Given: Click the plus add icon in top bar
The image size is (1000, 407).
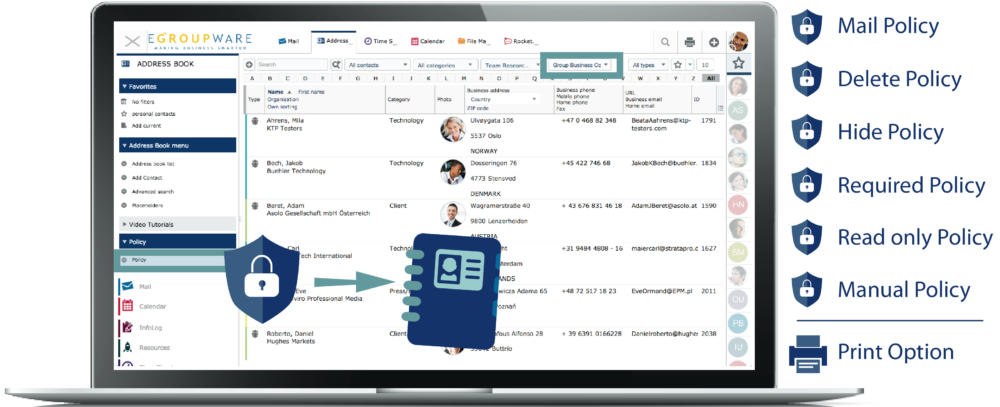Looking at the screenshot, I should pos(713,42).
